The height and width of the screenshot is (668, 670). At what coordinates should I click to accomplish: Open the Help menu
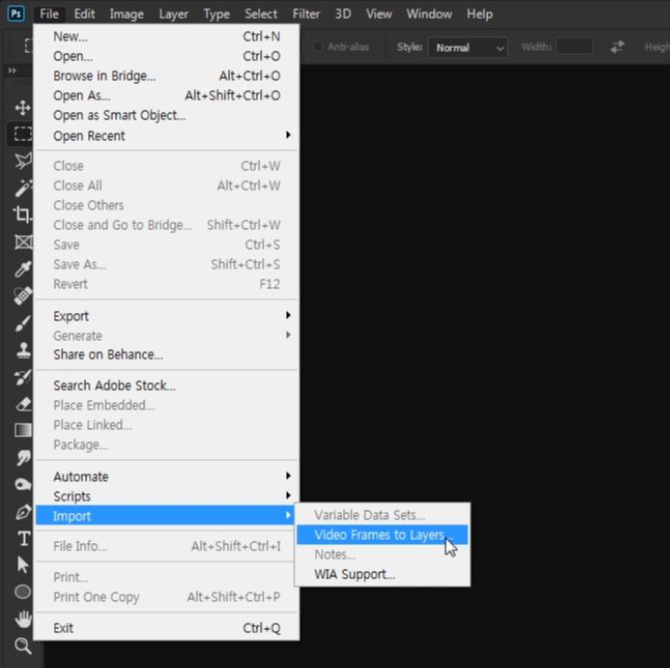point(479,14)
